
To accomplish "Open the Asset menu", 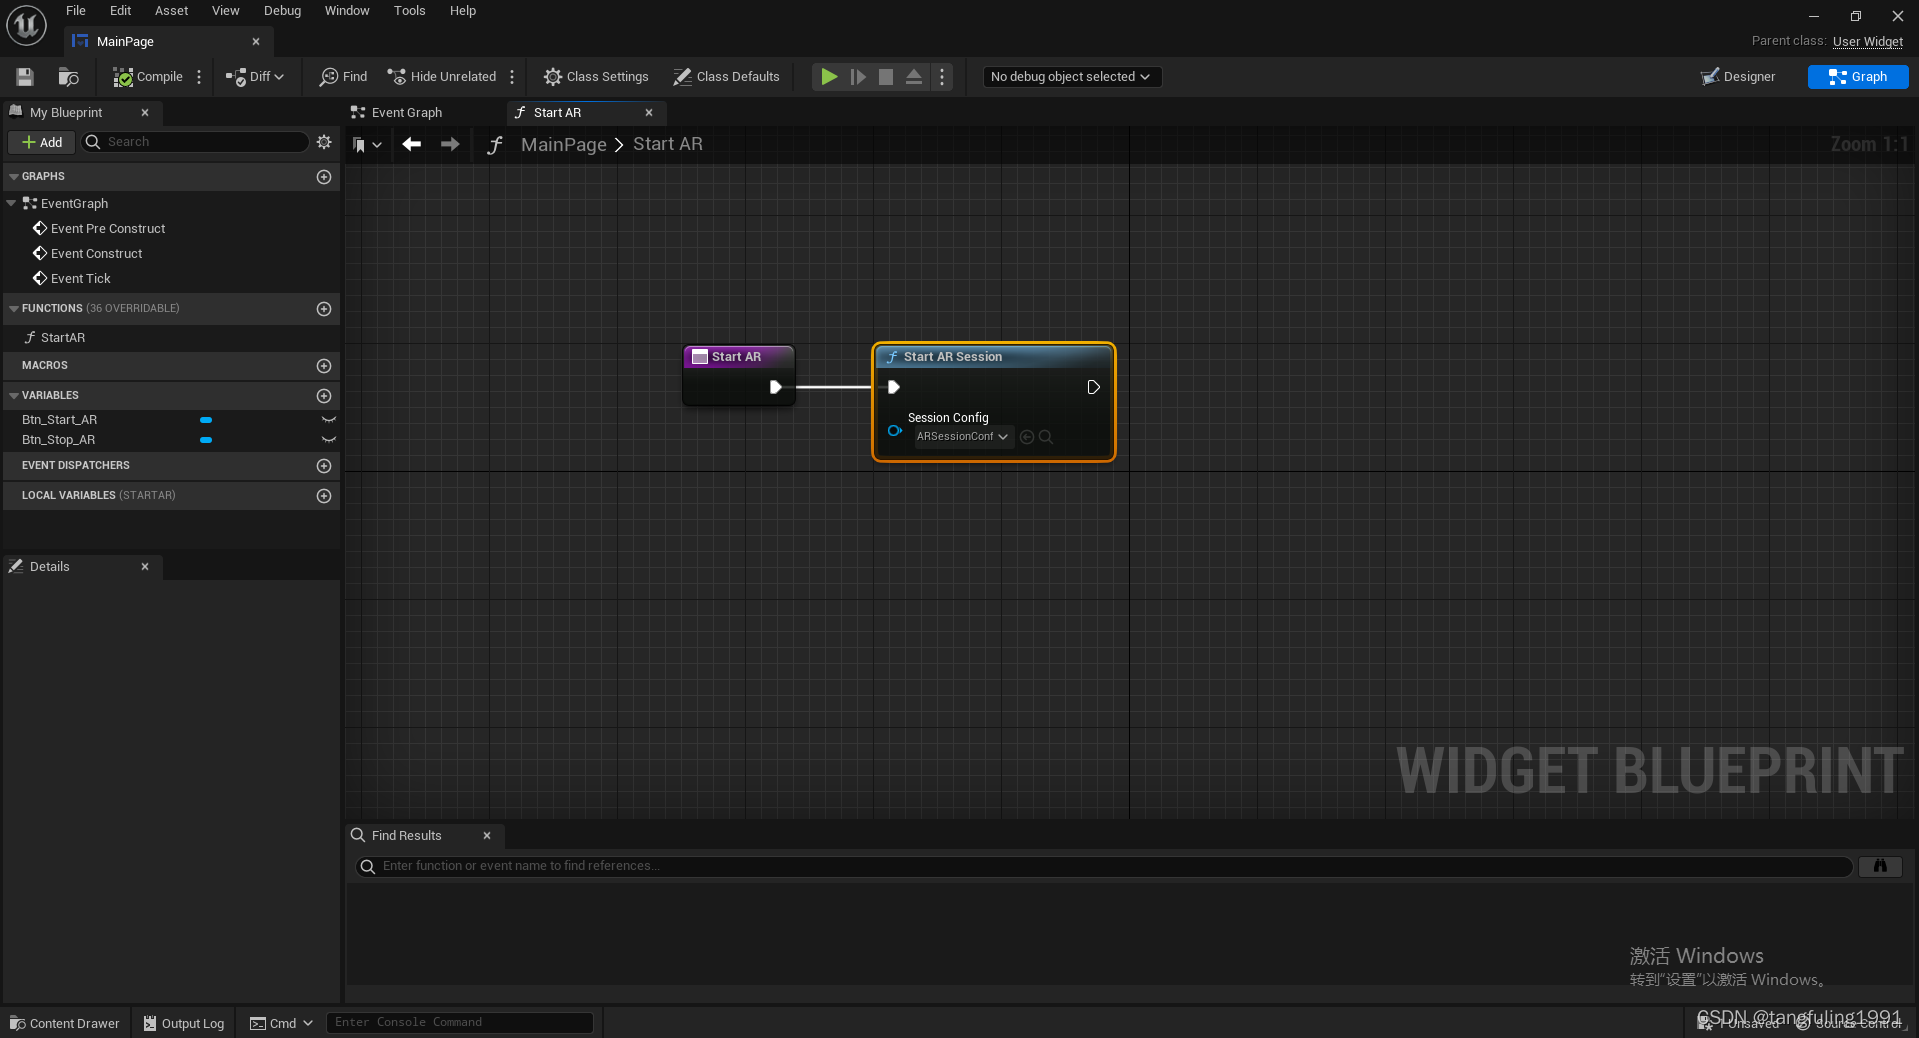I will click(171, 11).
